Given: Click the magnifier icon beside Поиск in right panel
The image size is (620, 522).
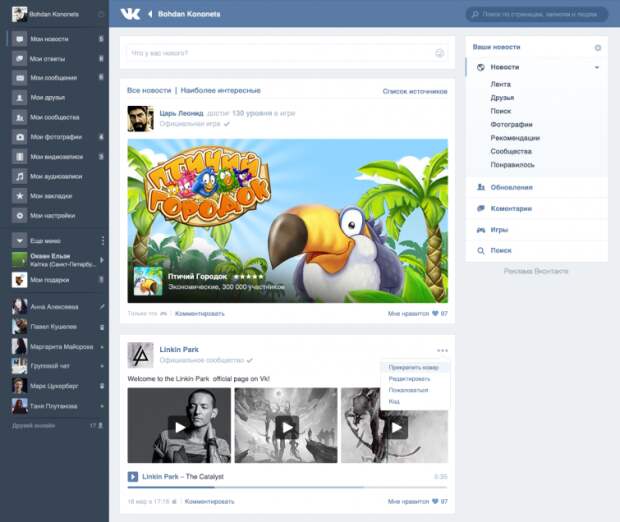Looking at the screenshot, I should (481, 251).
